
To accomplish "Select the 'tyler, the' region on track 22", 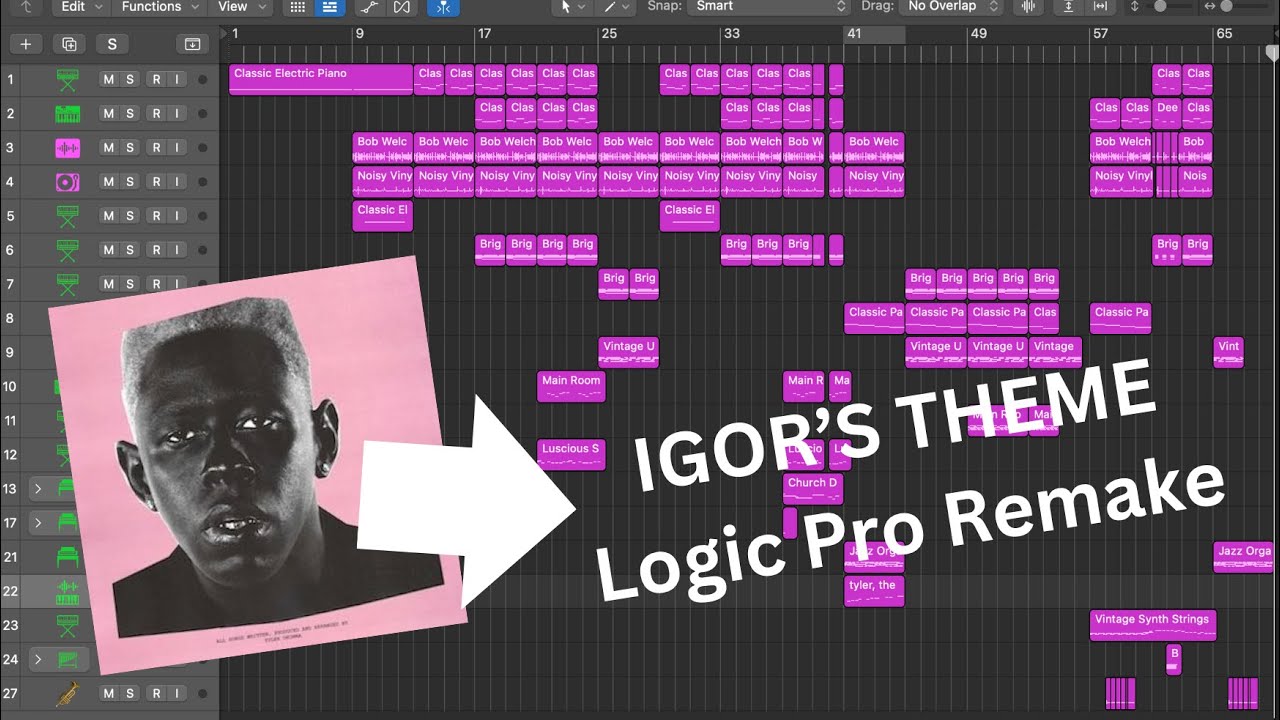I will [x=874, y=591].
